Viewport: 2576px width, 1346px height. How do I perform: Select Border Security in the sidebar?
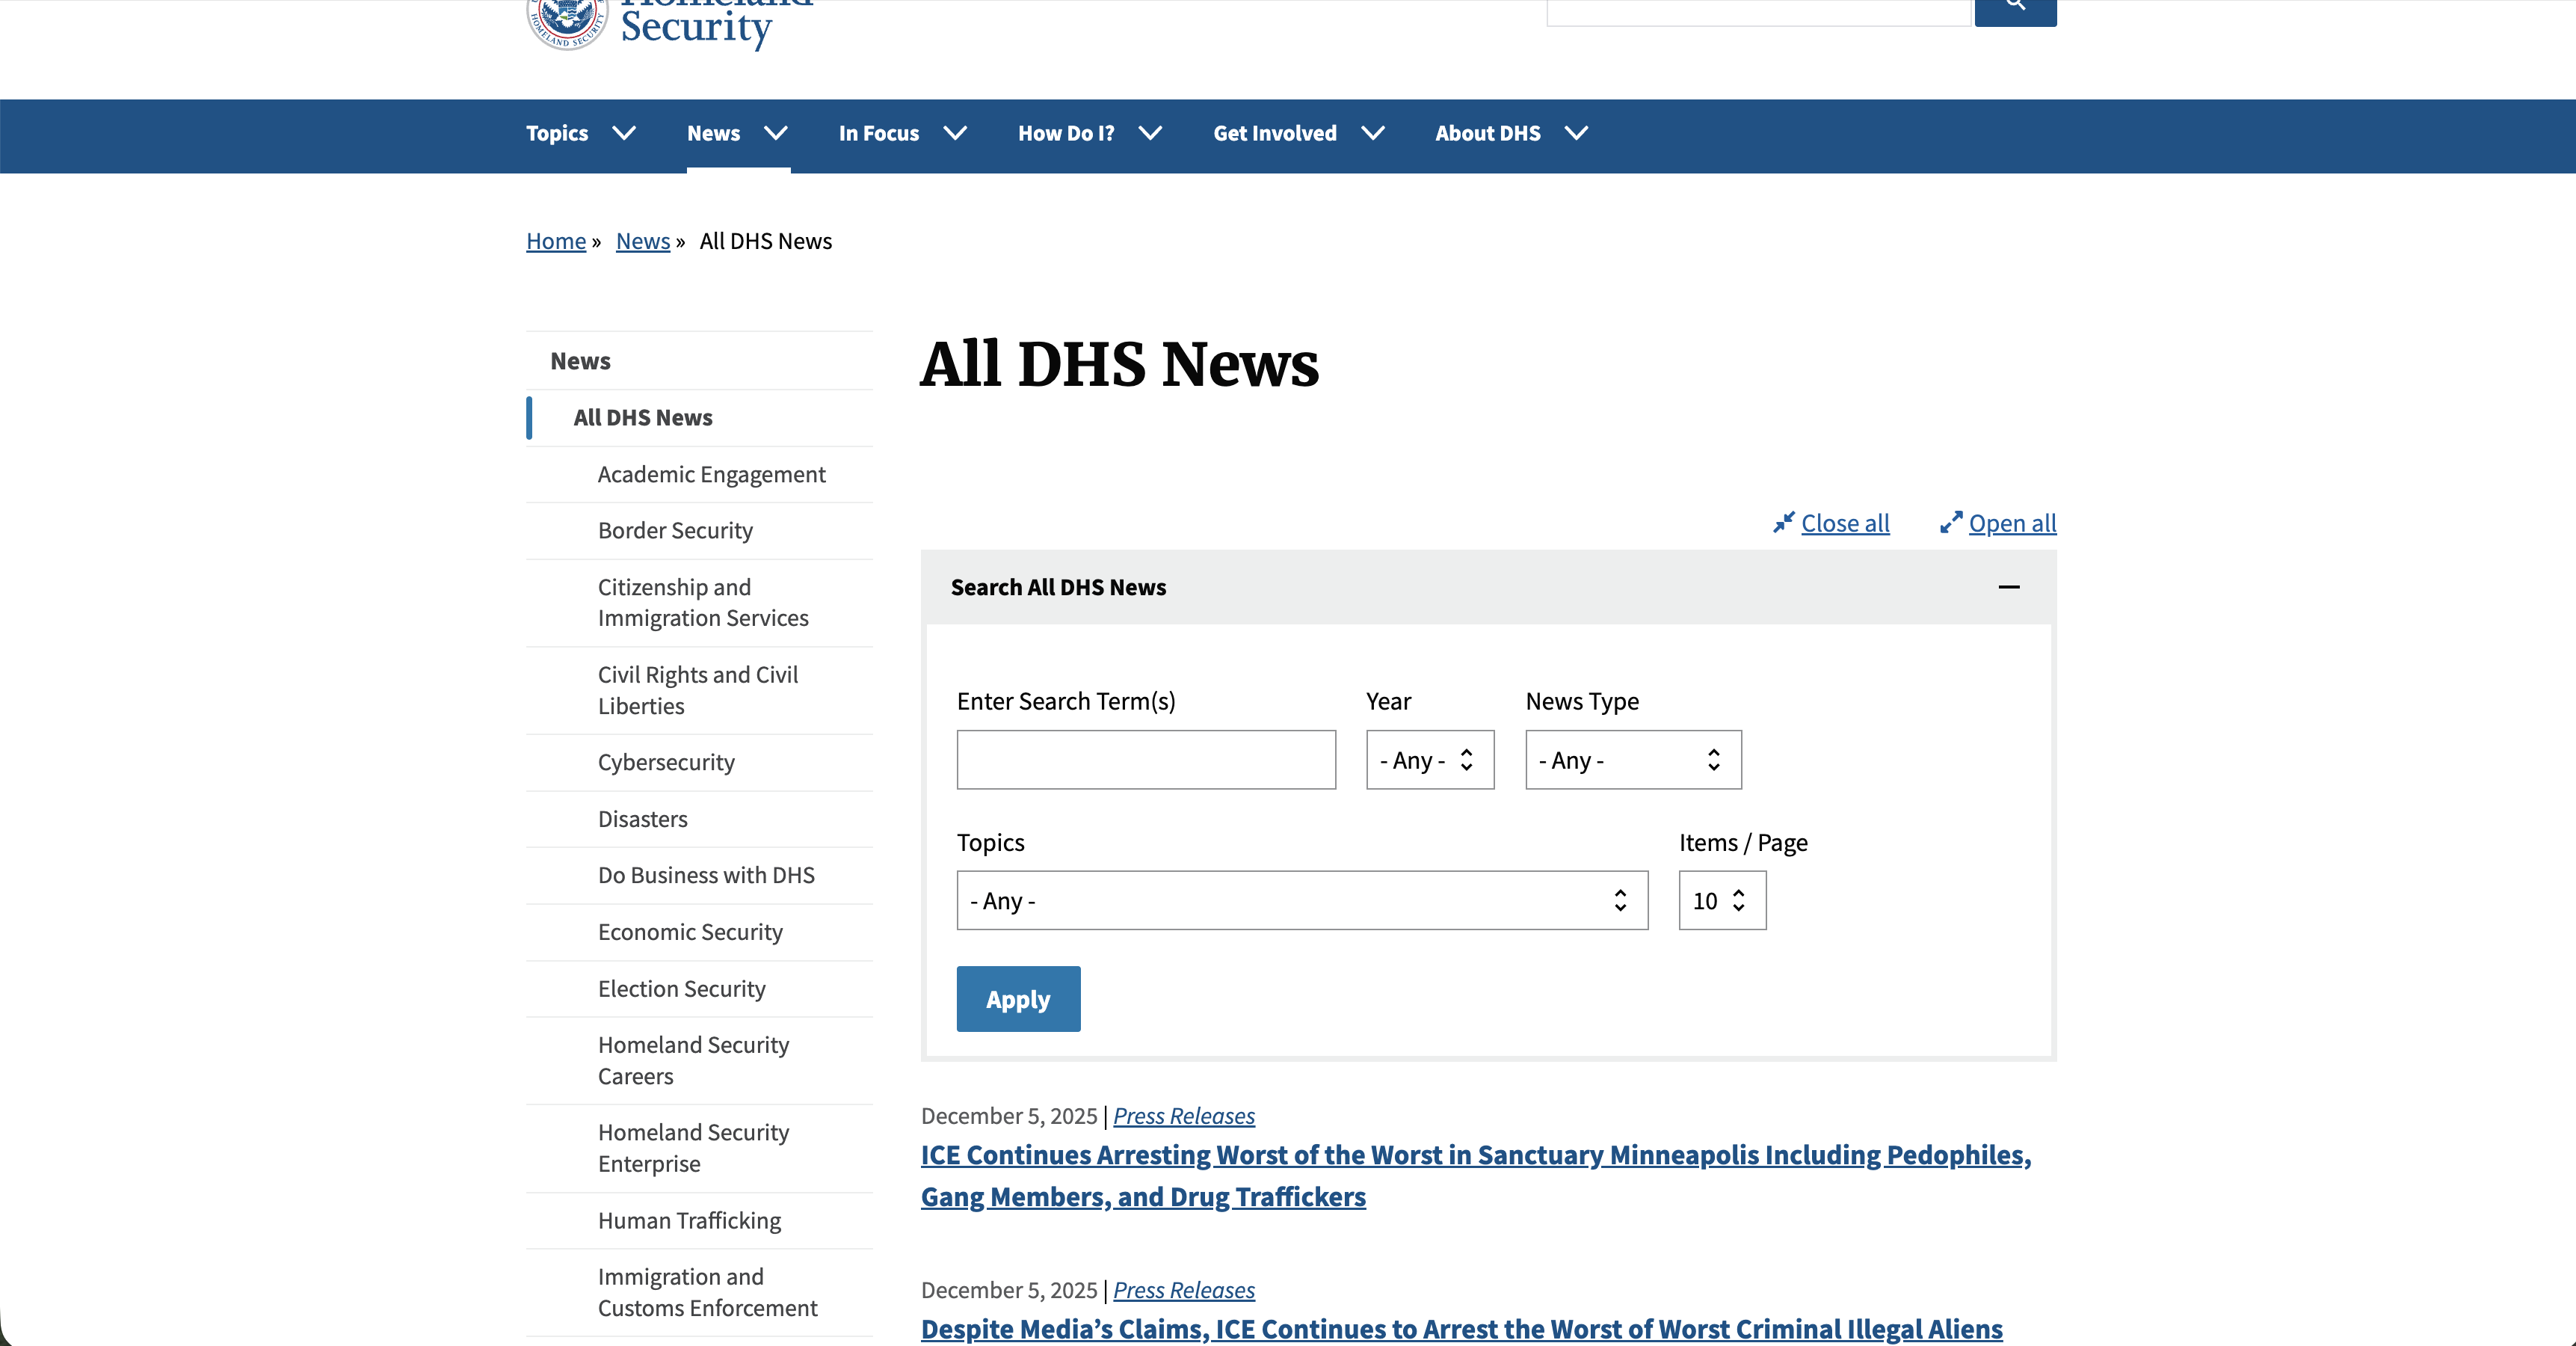pyautogui.click(x=675, y=530)
